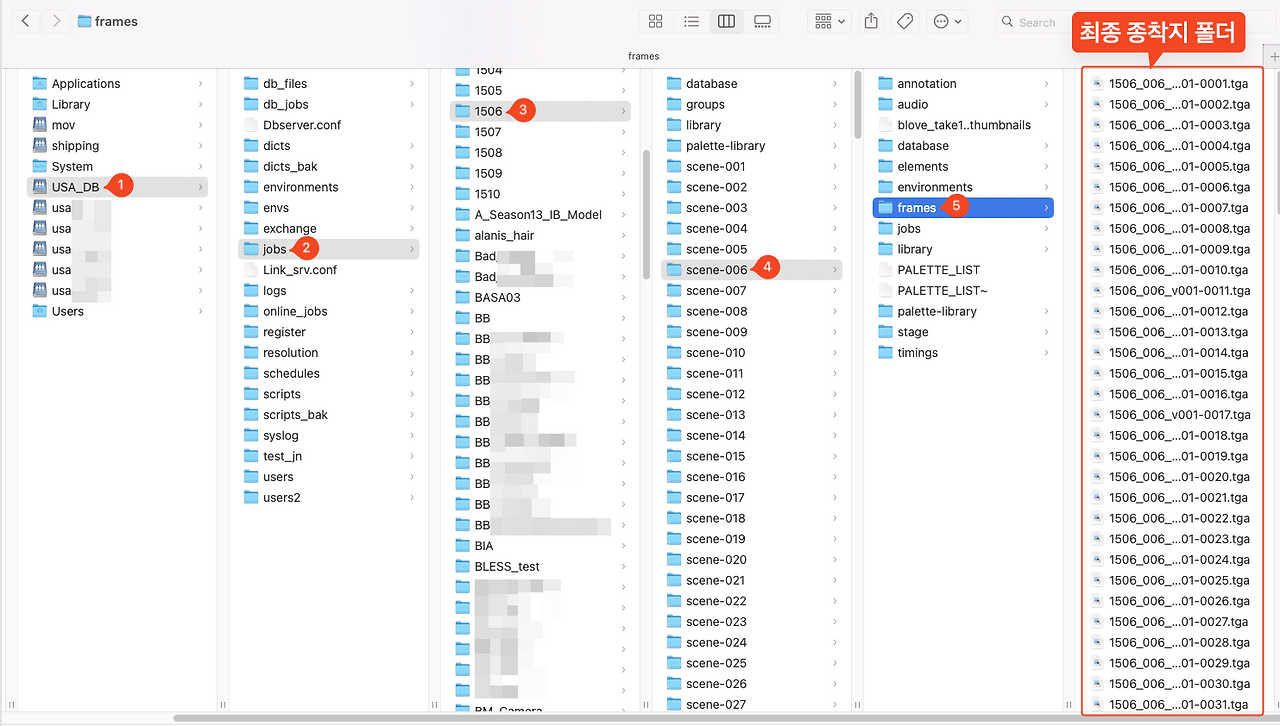Select the shipping volume icon
1280x726 pixels.
pos(40,146)
